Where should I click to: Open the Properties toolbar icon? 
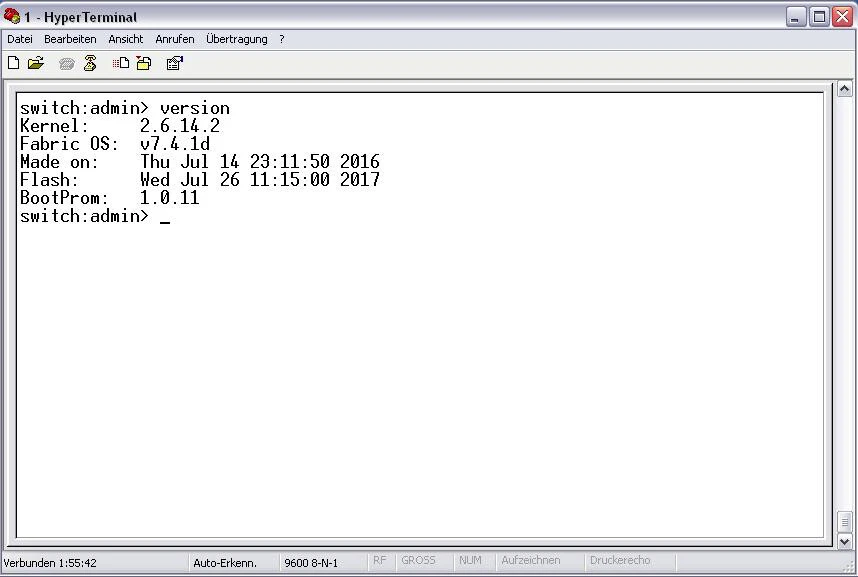click(x=175, y=64)
